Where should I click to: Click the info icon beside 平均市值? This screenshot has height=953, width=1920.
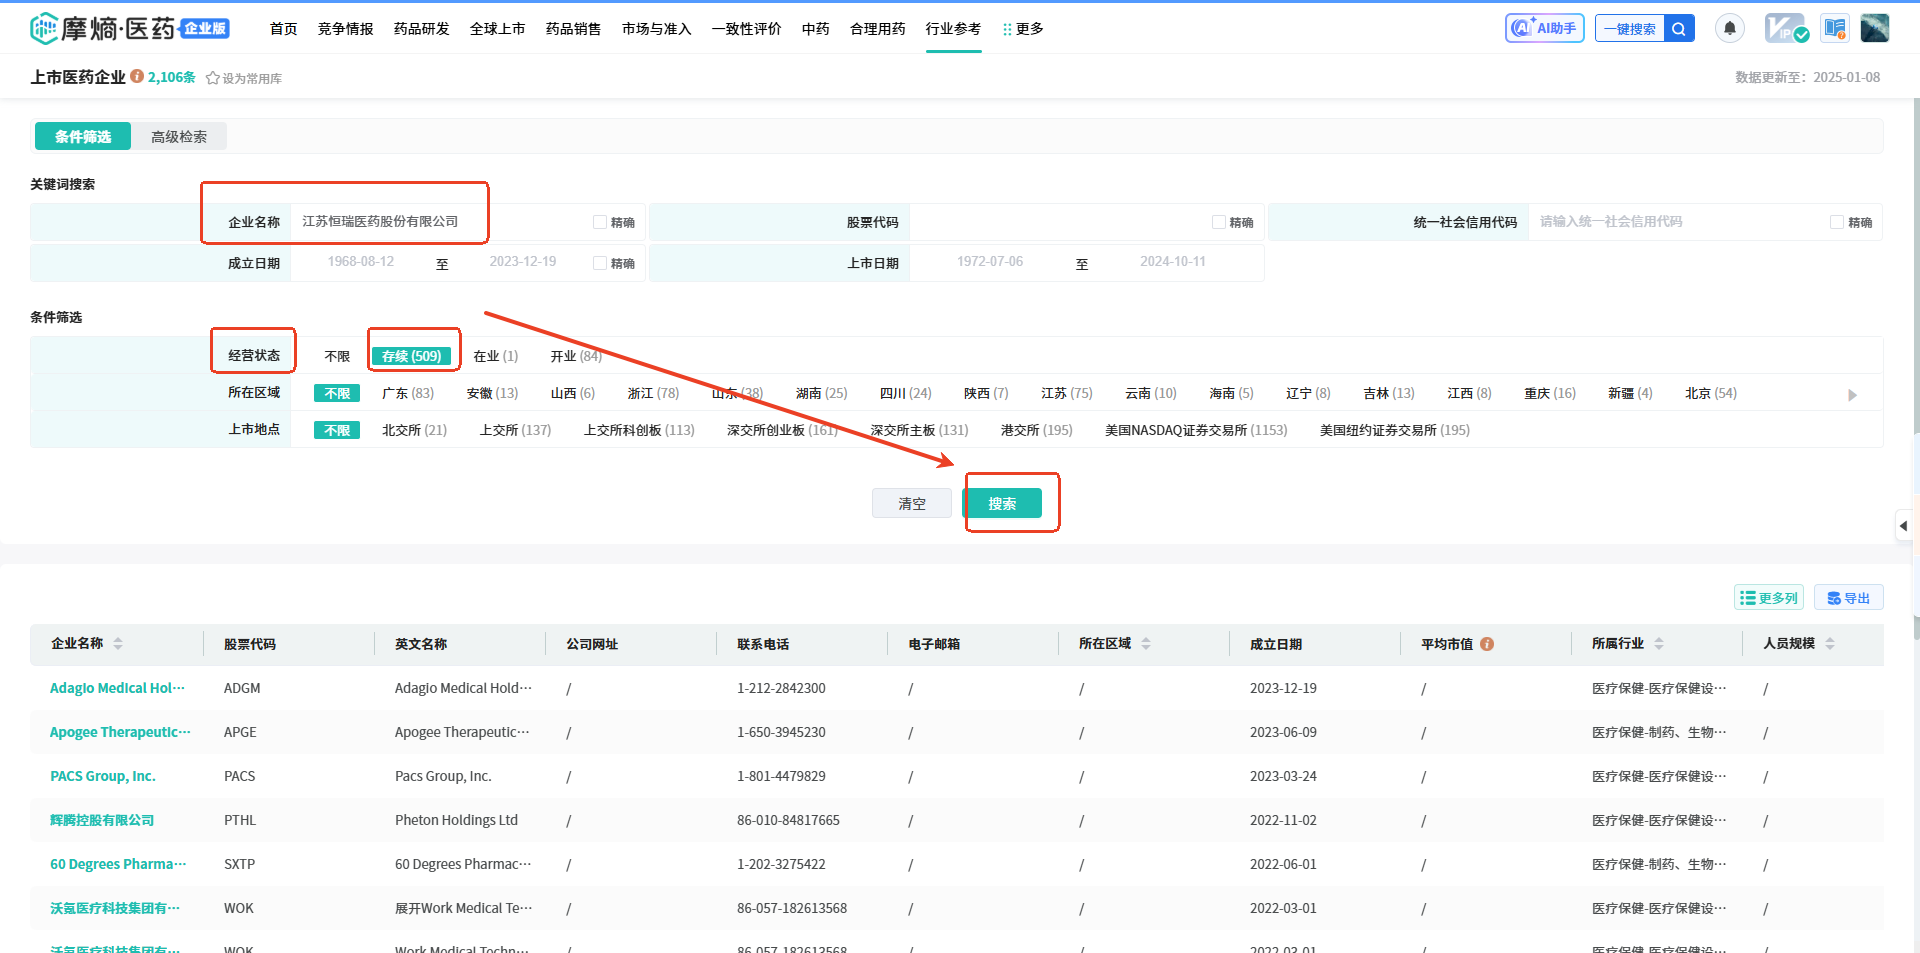click(x=1487, y=644)
